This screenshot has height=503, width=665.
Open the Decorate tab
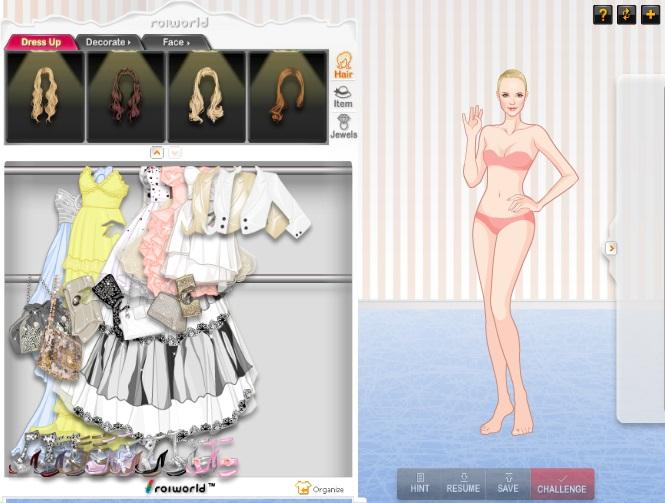pos(107,42)
